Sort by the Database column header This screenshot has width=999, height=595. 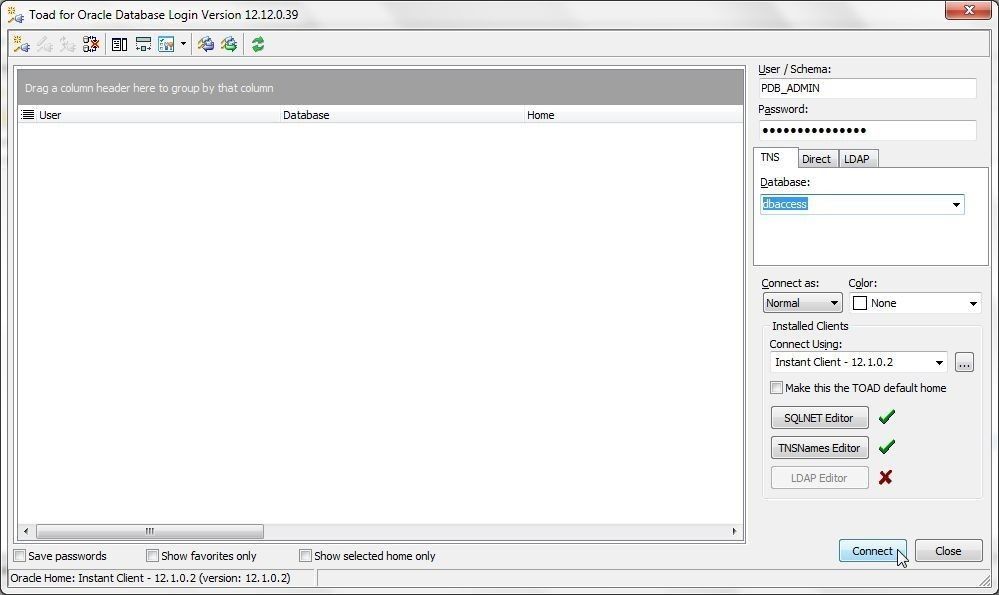402,115
